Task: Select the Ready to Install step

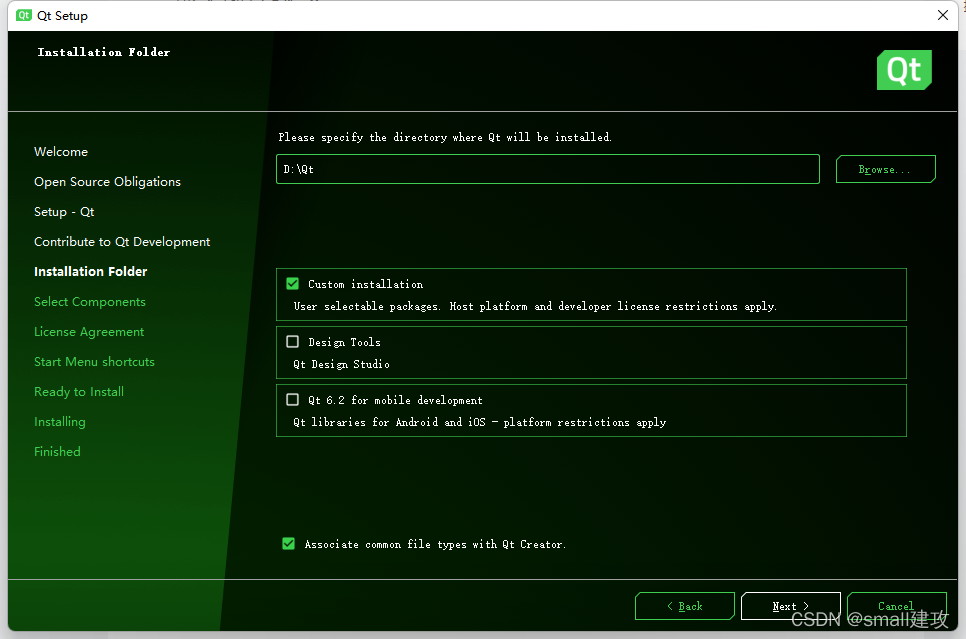Action: point(79,392)
